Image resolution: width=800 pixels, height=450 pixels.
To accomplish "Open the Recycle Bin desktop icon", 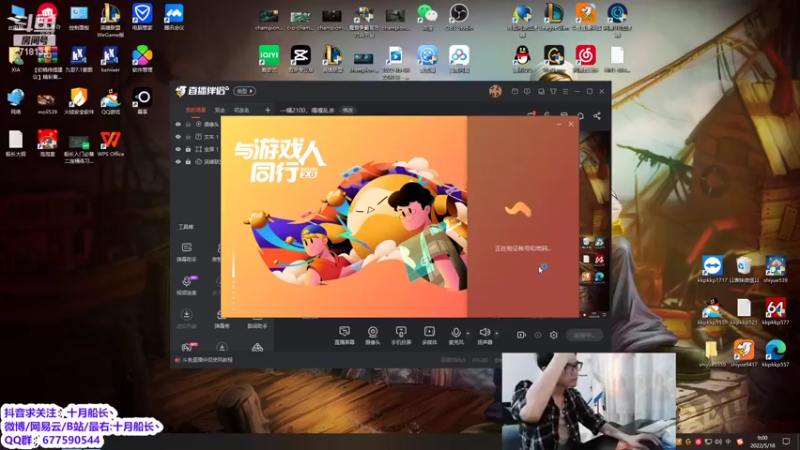I will [x=743, y=269].
